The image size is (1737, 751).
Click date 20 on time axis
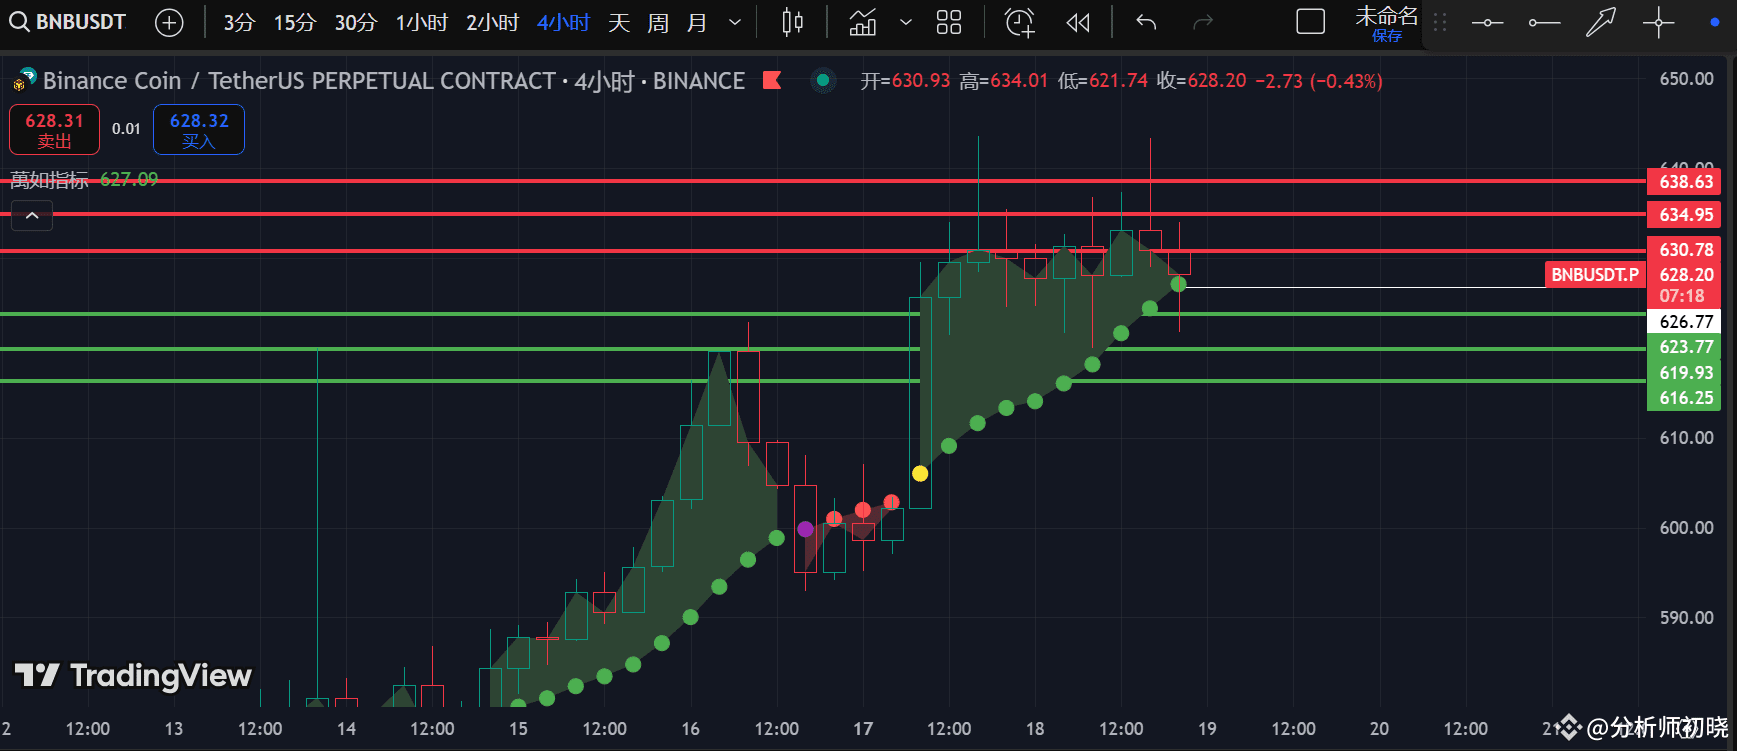1379,729
